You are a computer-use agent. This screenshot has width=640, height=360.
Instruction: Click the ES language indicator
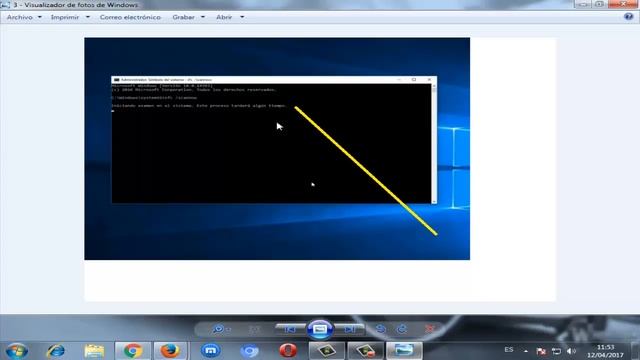tap(509, 350)
